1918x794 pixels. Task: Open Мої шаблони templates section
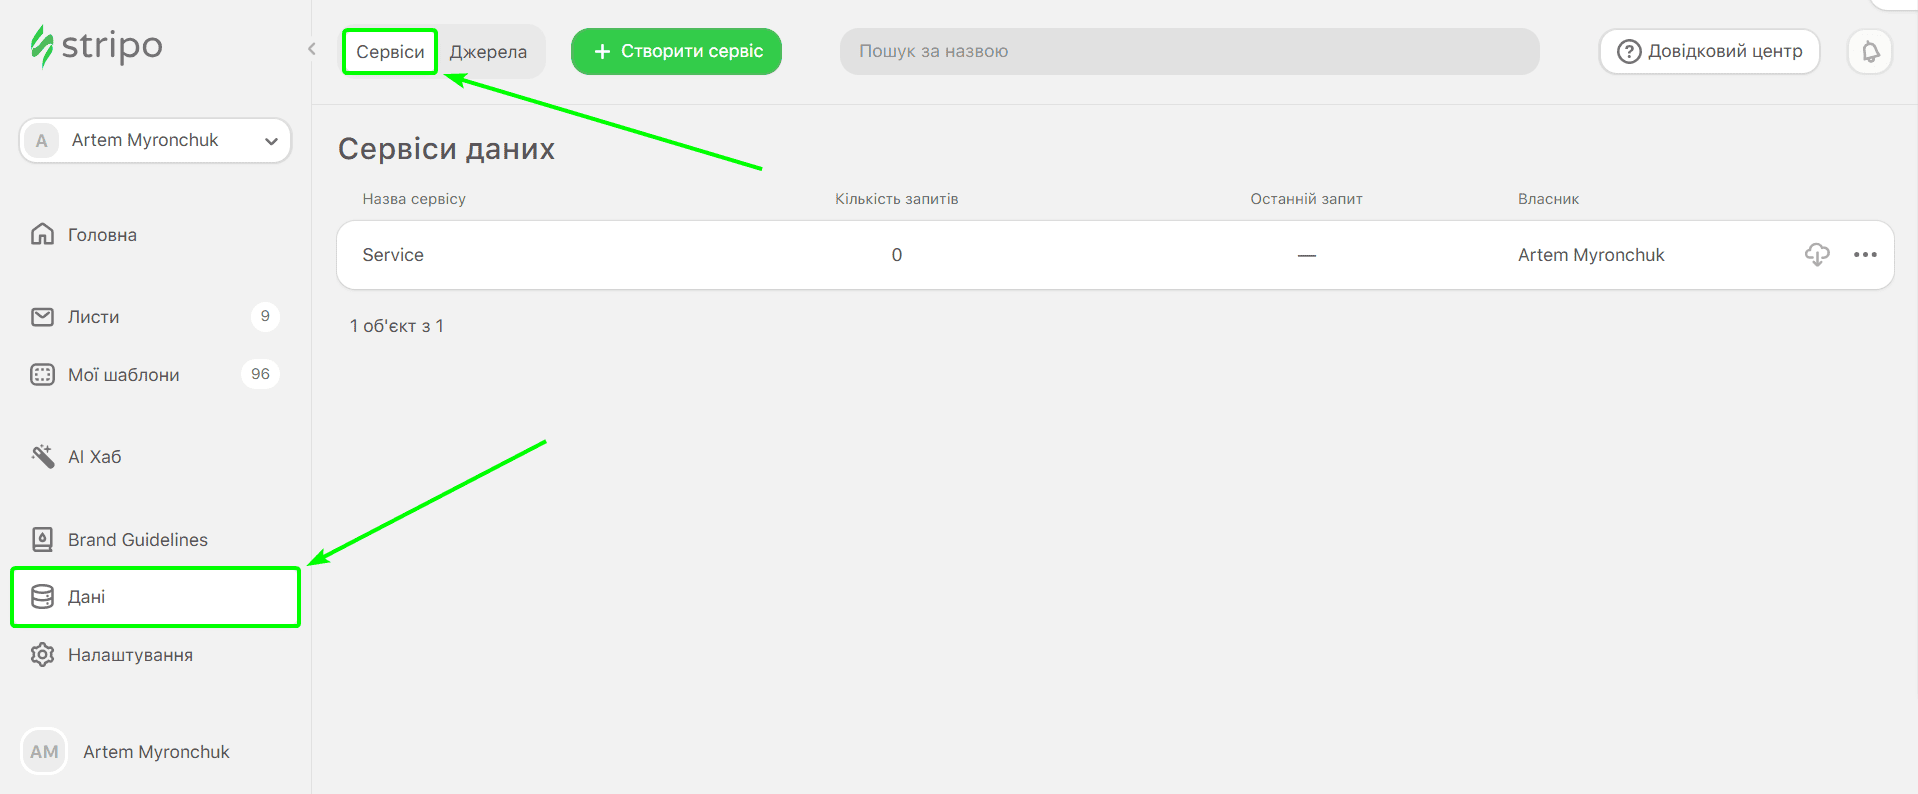[x=123, y=375]
